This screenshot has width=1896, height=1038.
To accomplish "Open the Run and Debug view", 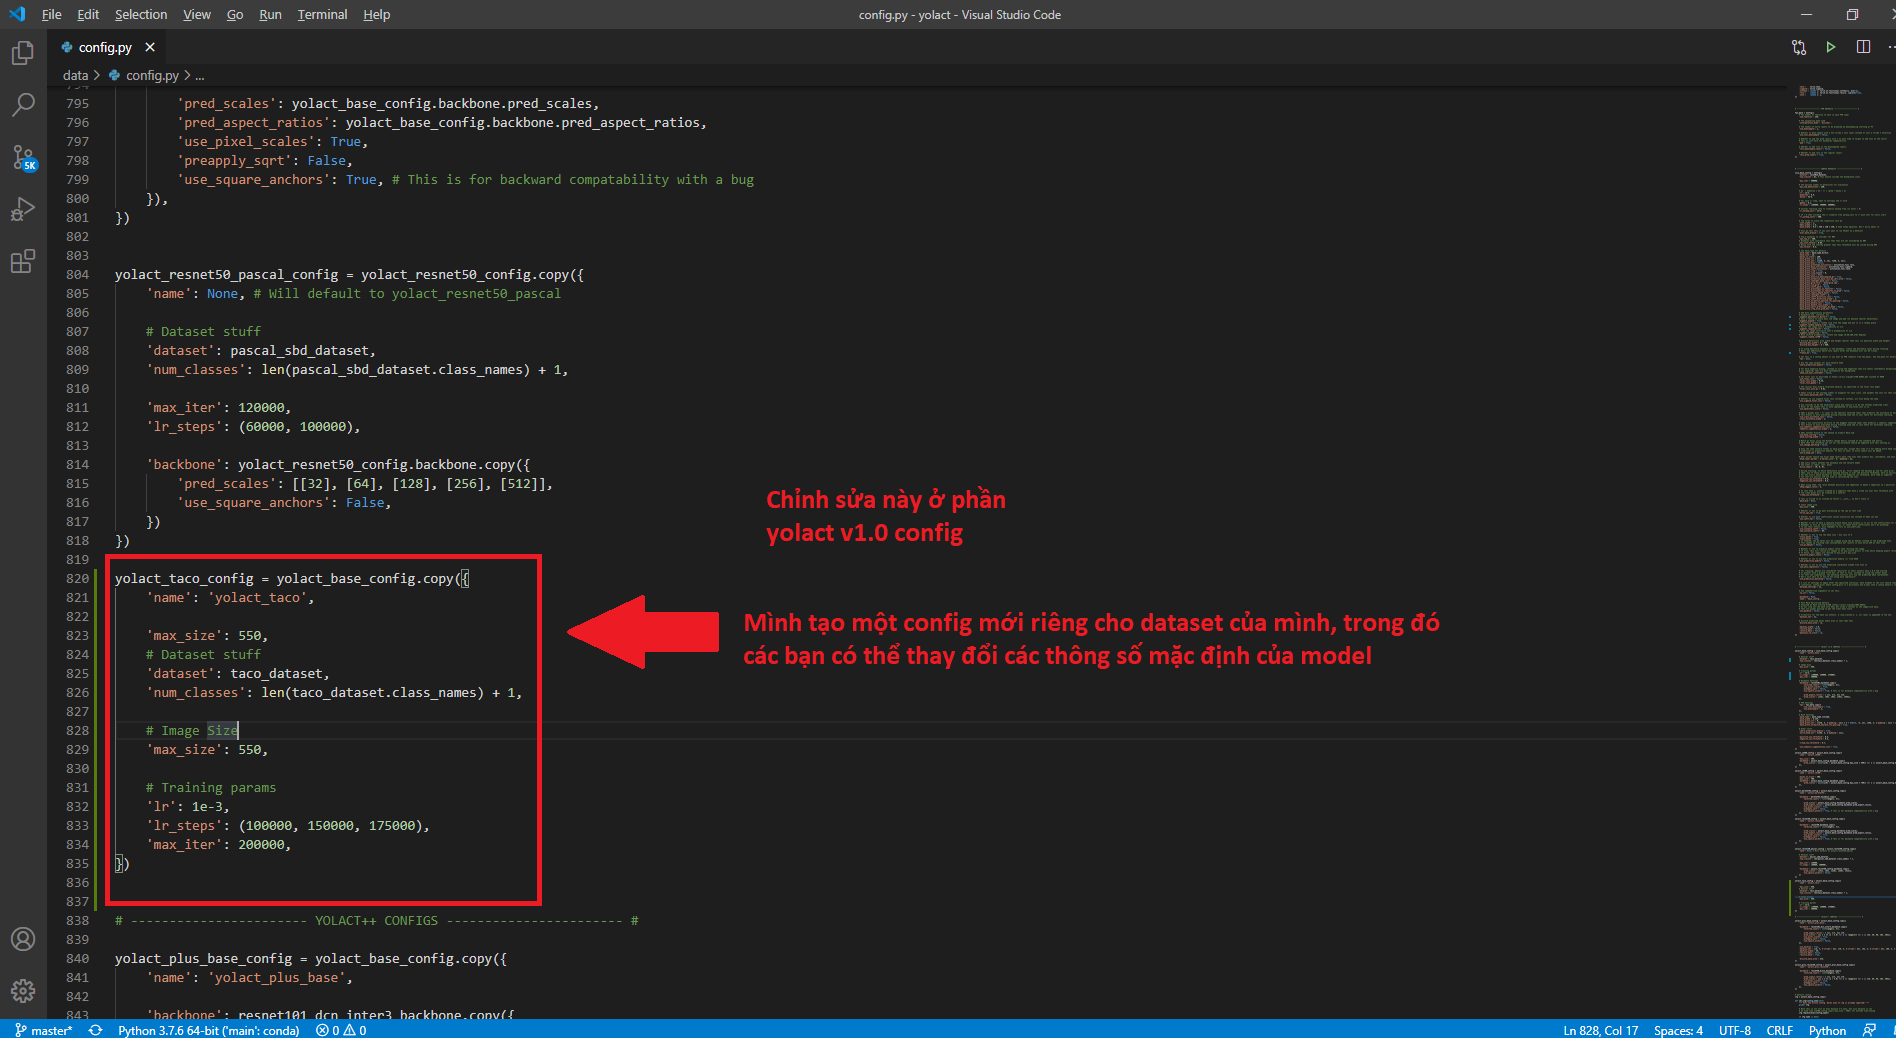I will pos(22,209).
